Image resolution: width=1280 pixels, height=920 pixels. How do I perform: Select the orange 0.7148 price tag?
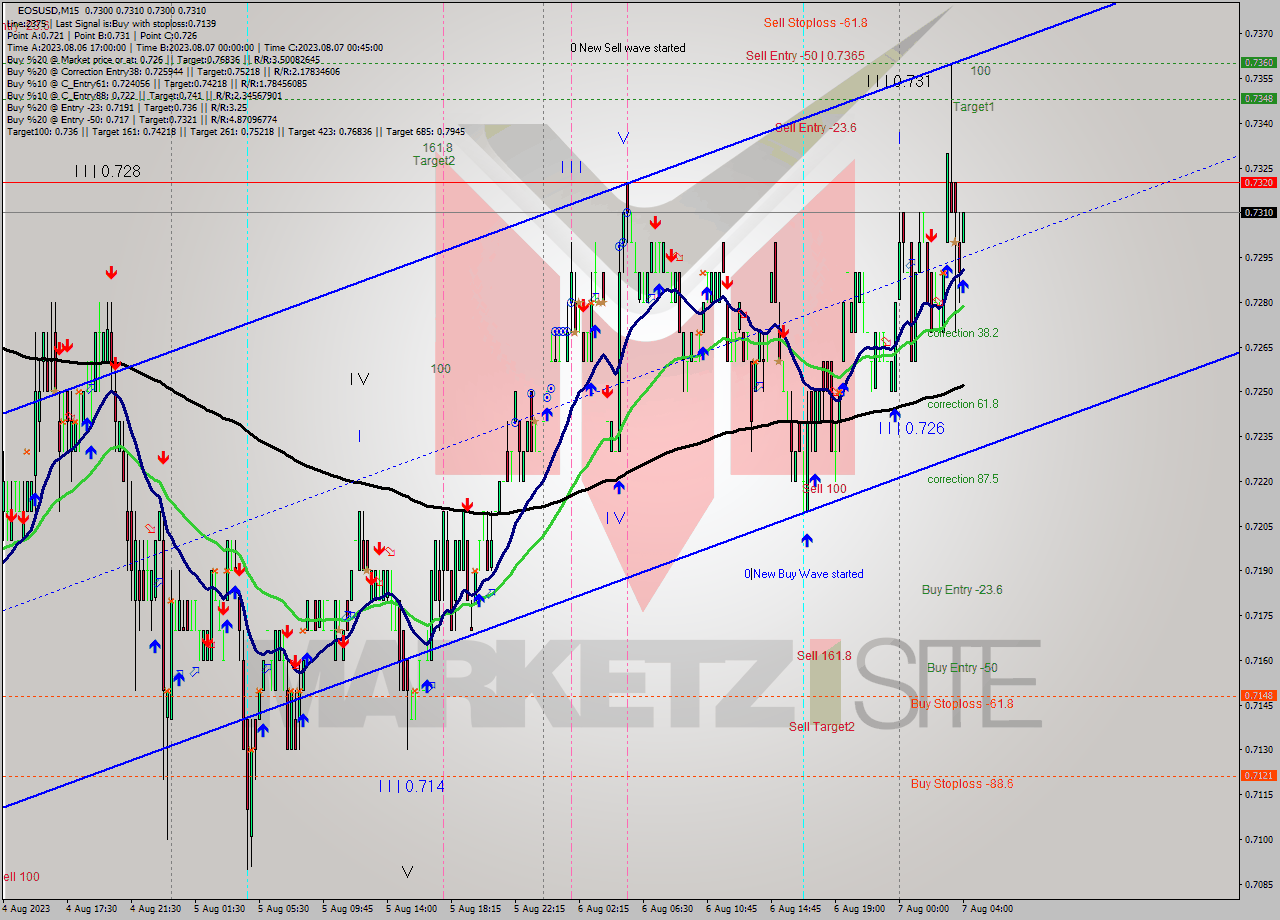pyautogui.click(x=1258, y=695)
